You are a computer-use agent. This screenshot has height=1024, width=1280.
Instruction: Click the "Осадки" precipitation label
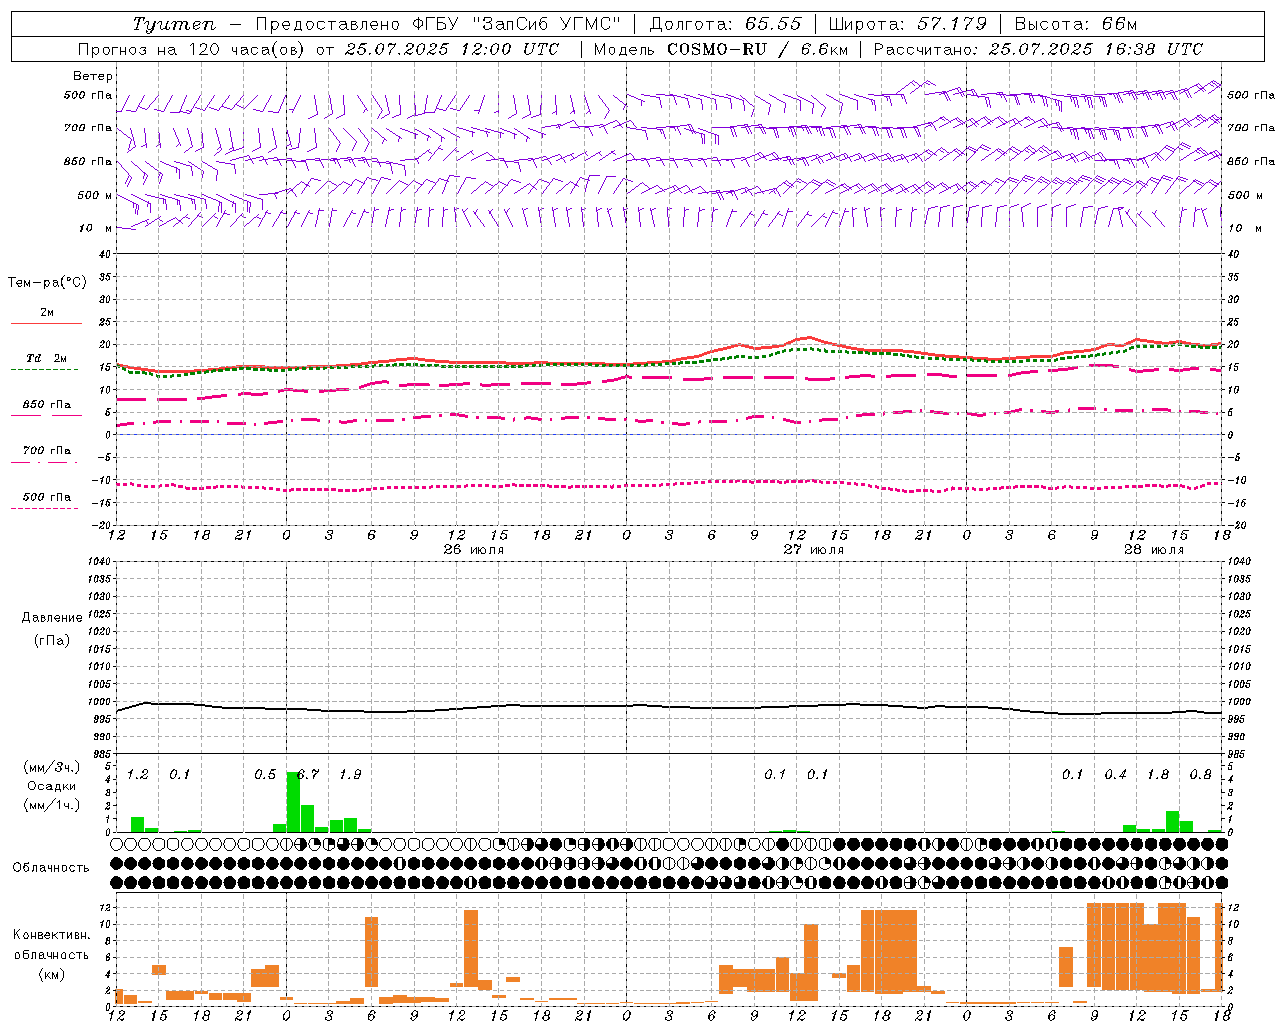tap(51, 785)
